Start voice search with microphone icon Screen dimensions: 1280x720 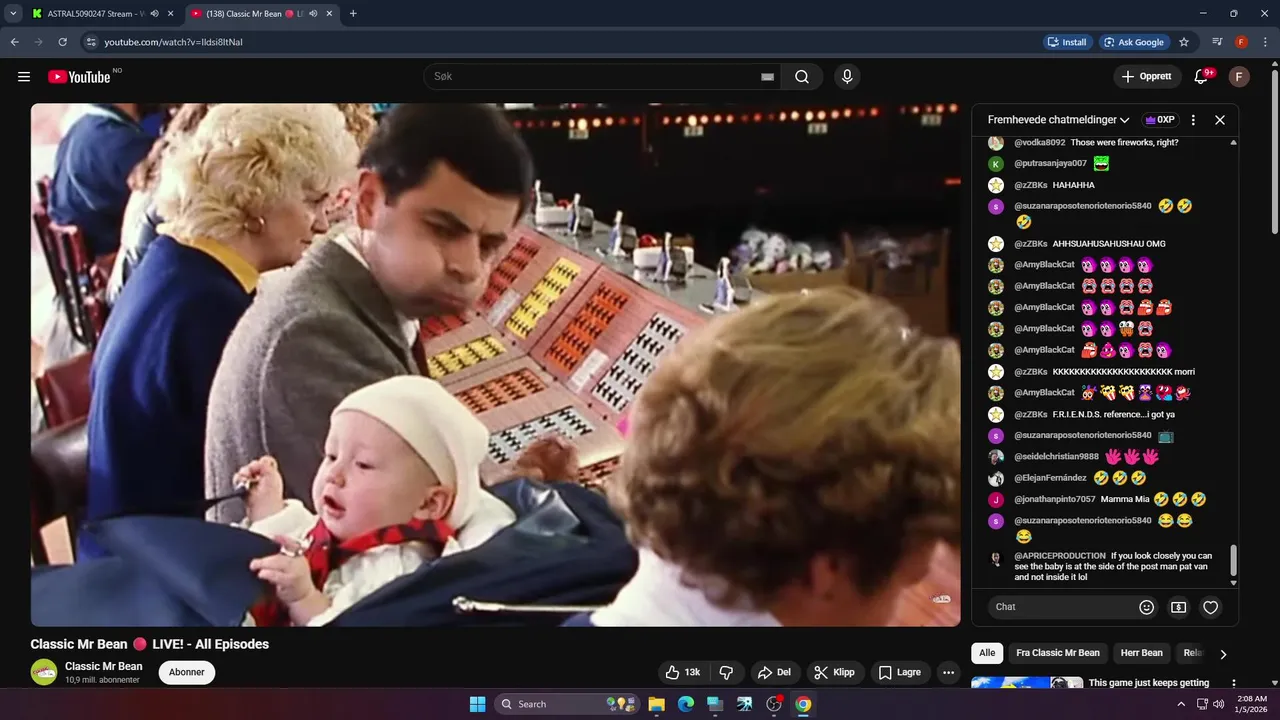click(847, 77)
